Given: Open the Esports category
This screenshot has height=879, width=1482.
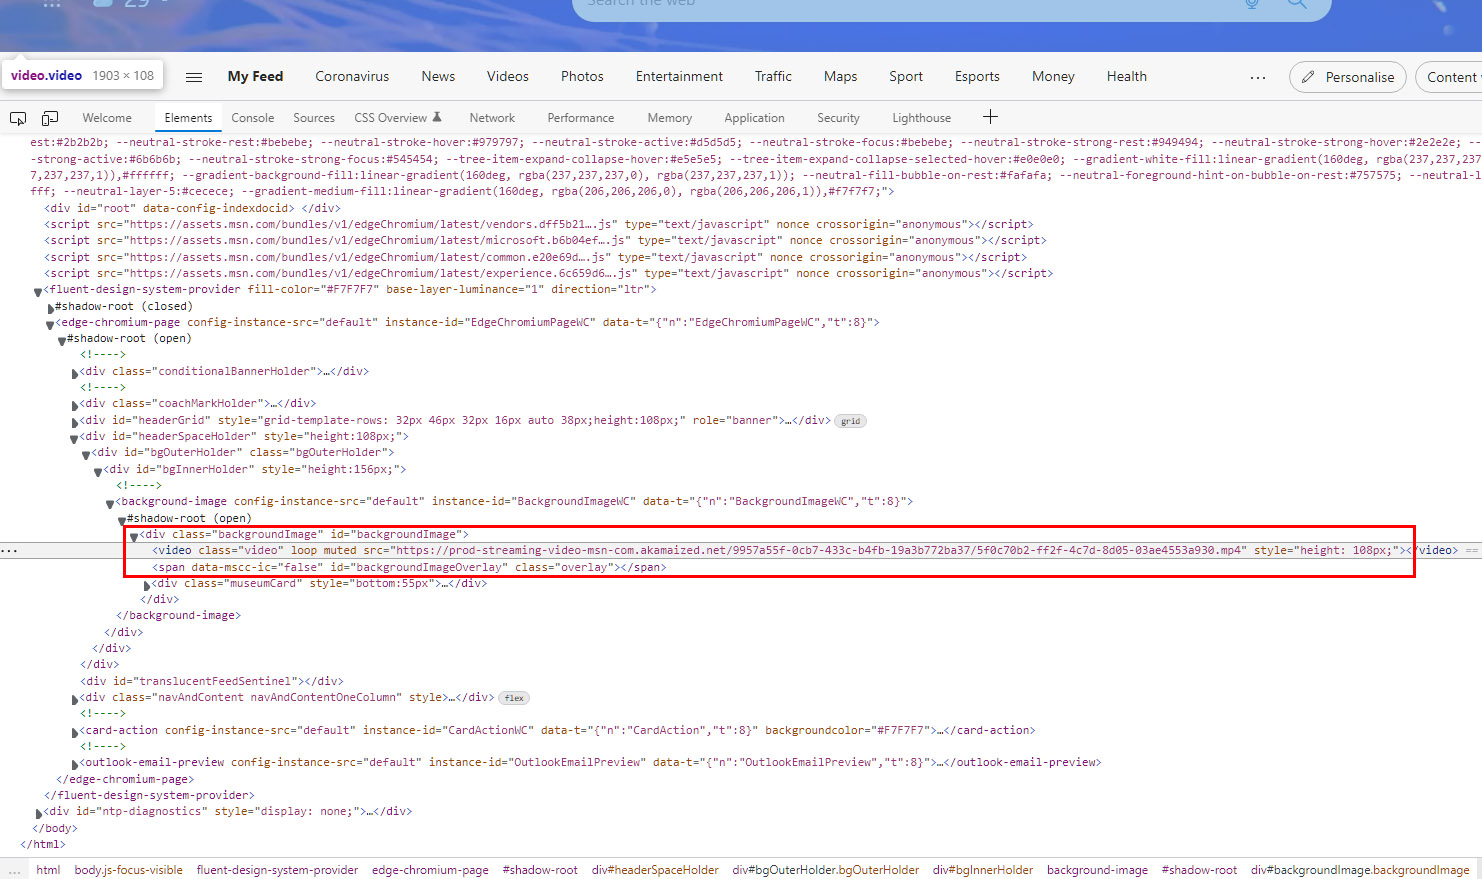Looking at the screenshot, I should [x=977, y=76].
